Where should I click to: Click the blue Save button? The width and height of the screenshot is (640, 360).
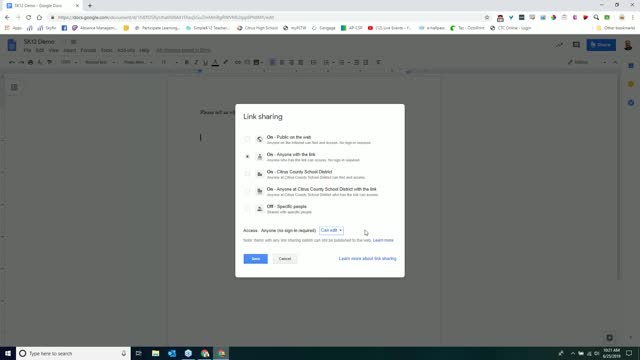coord(256,259)
